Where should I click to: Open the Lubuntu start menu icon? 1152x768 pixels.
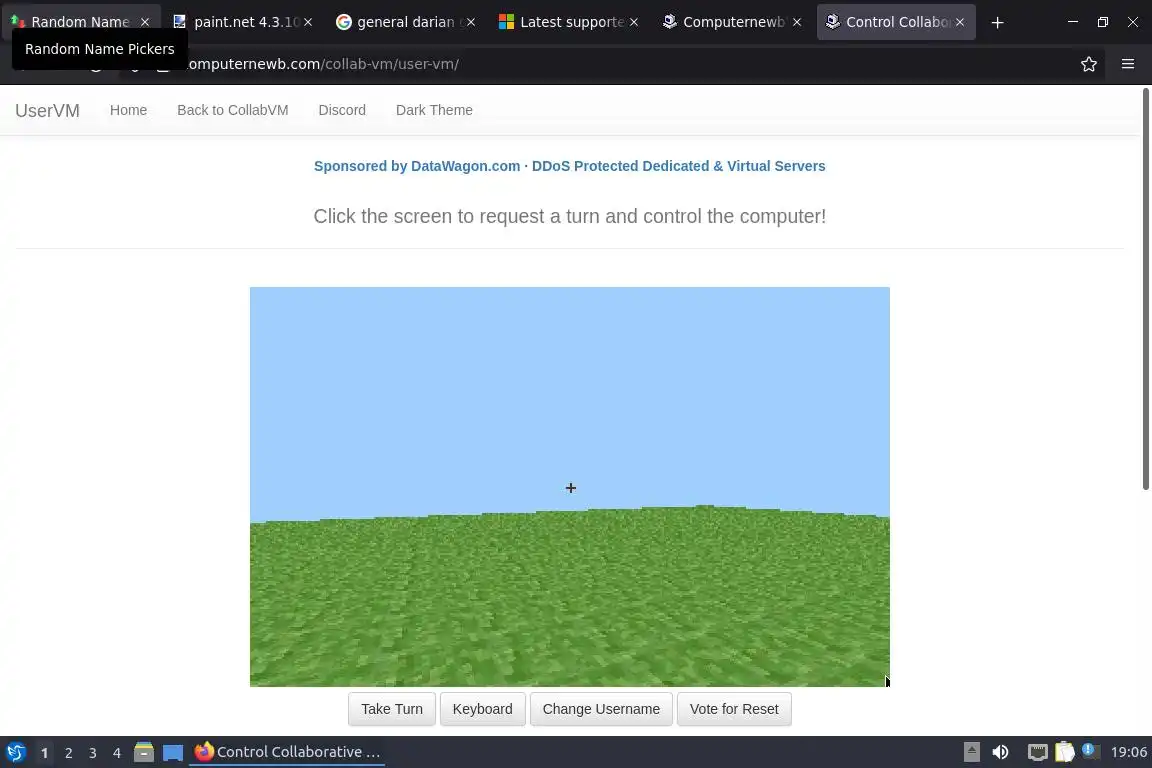(16, 752)
